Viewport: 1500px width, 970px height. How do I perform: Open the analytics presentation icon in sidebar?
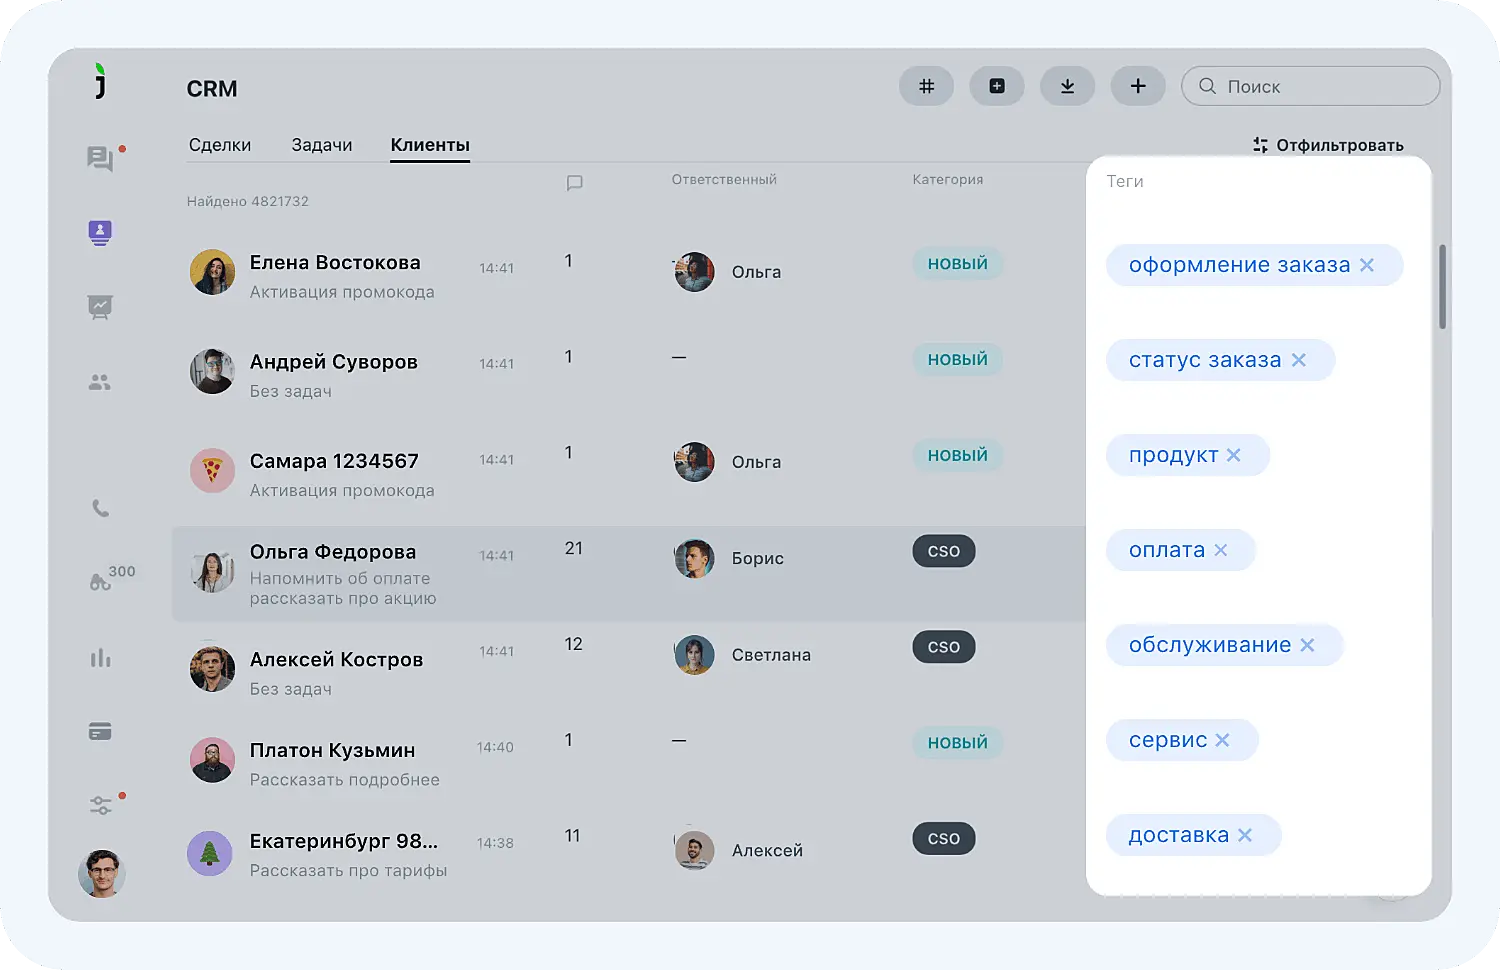100,307
